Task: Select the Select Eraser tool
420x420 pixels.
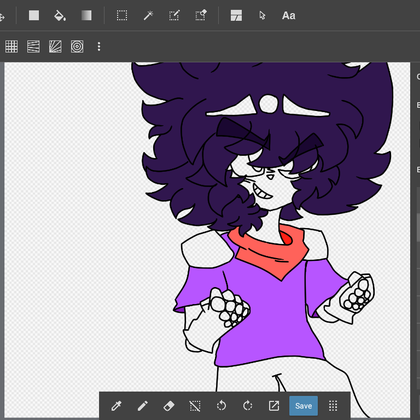Action: pyautogui.click(x=201, y=15)
